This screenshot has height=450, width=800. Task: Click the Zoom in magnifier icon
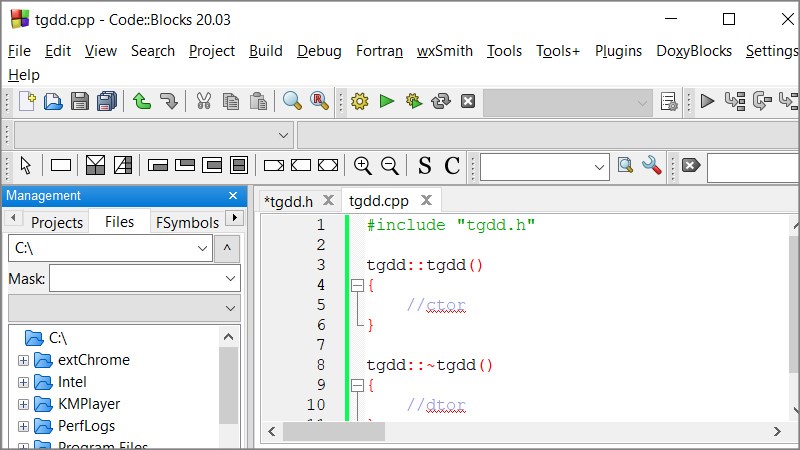363,166
